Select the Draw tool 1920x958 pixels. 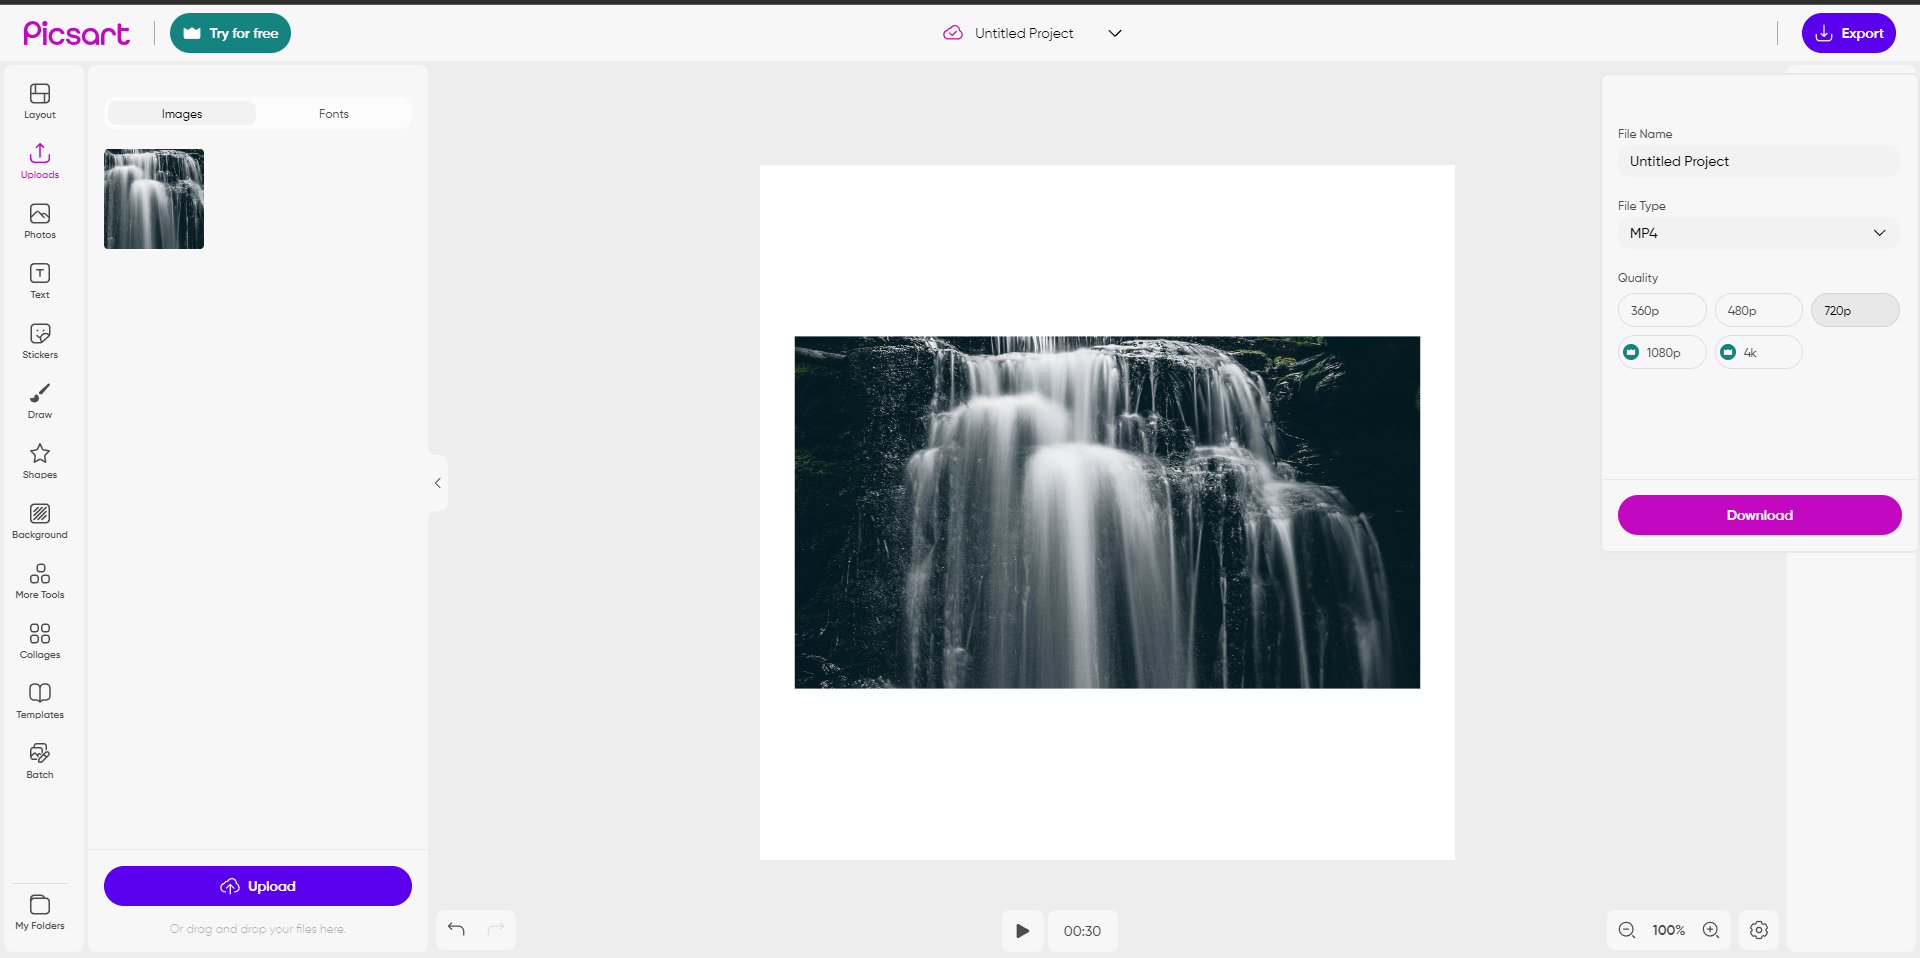pos(39,400)
